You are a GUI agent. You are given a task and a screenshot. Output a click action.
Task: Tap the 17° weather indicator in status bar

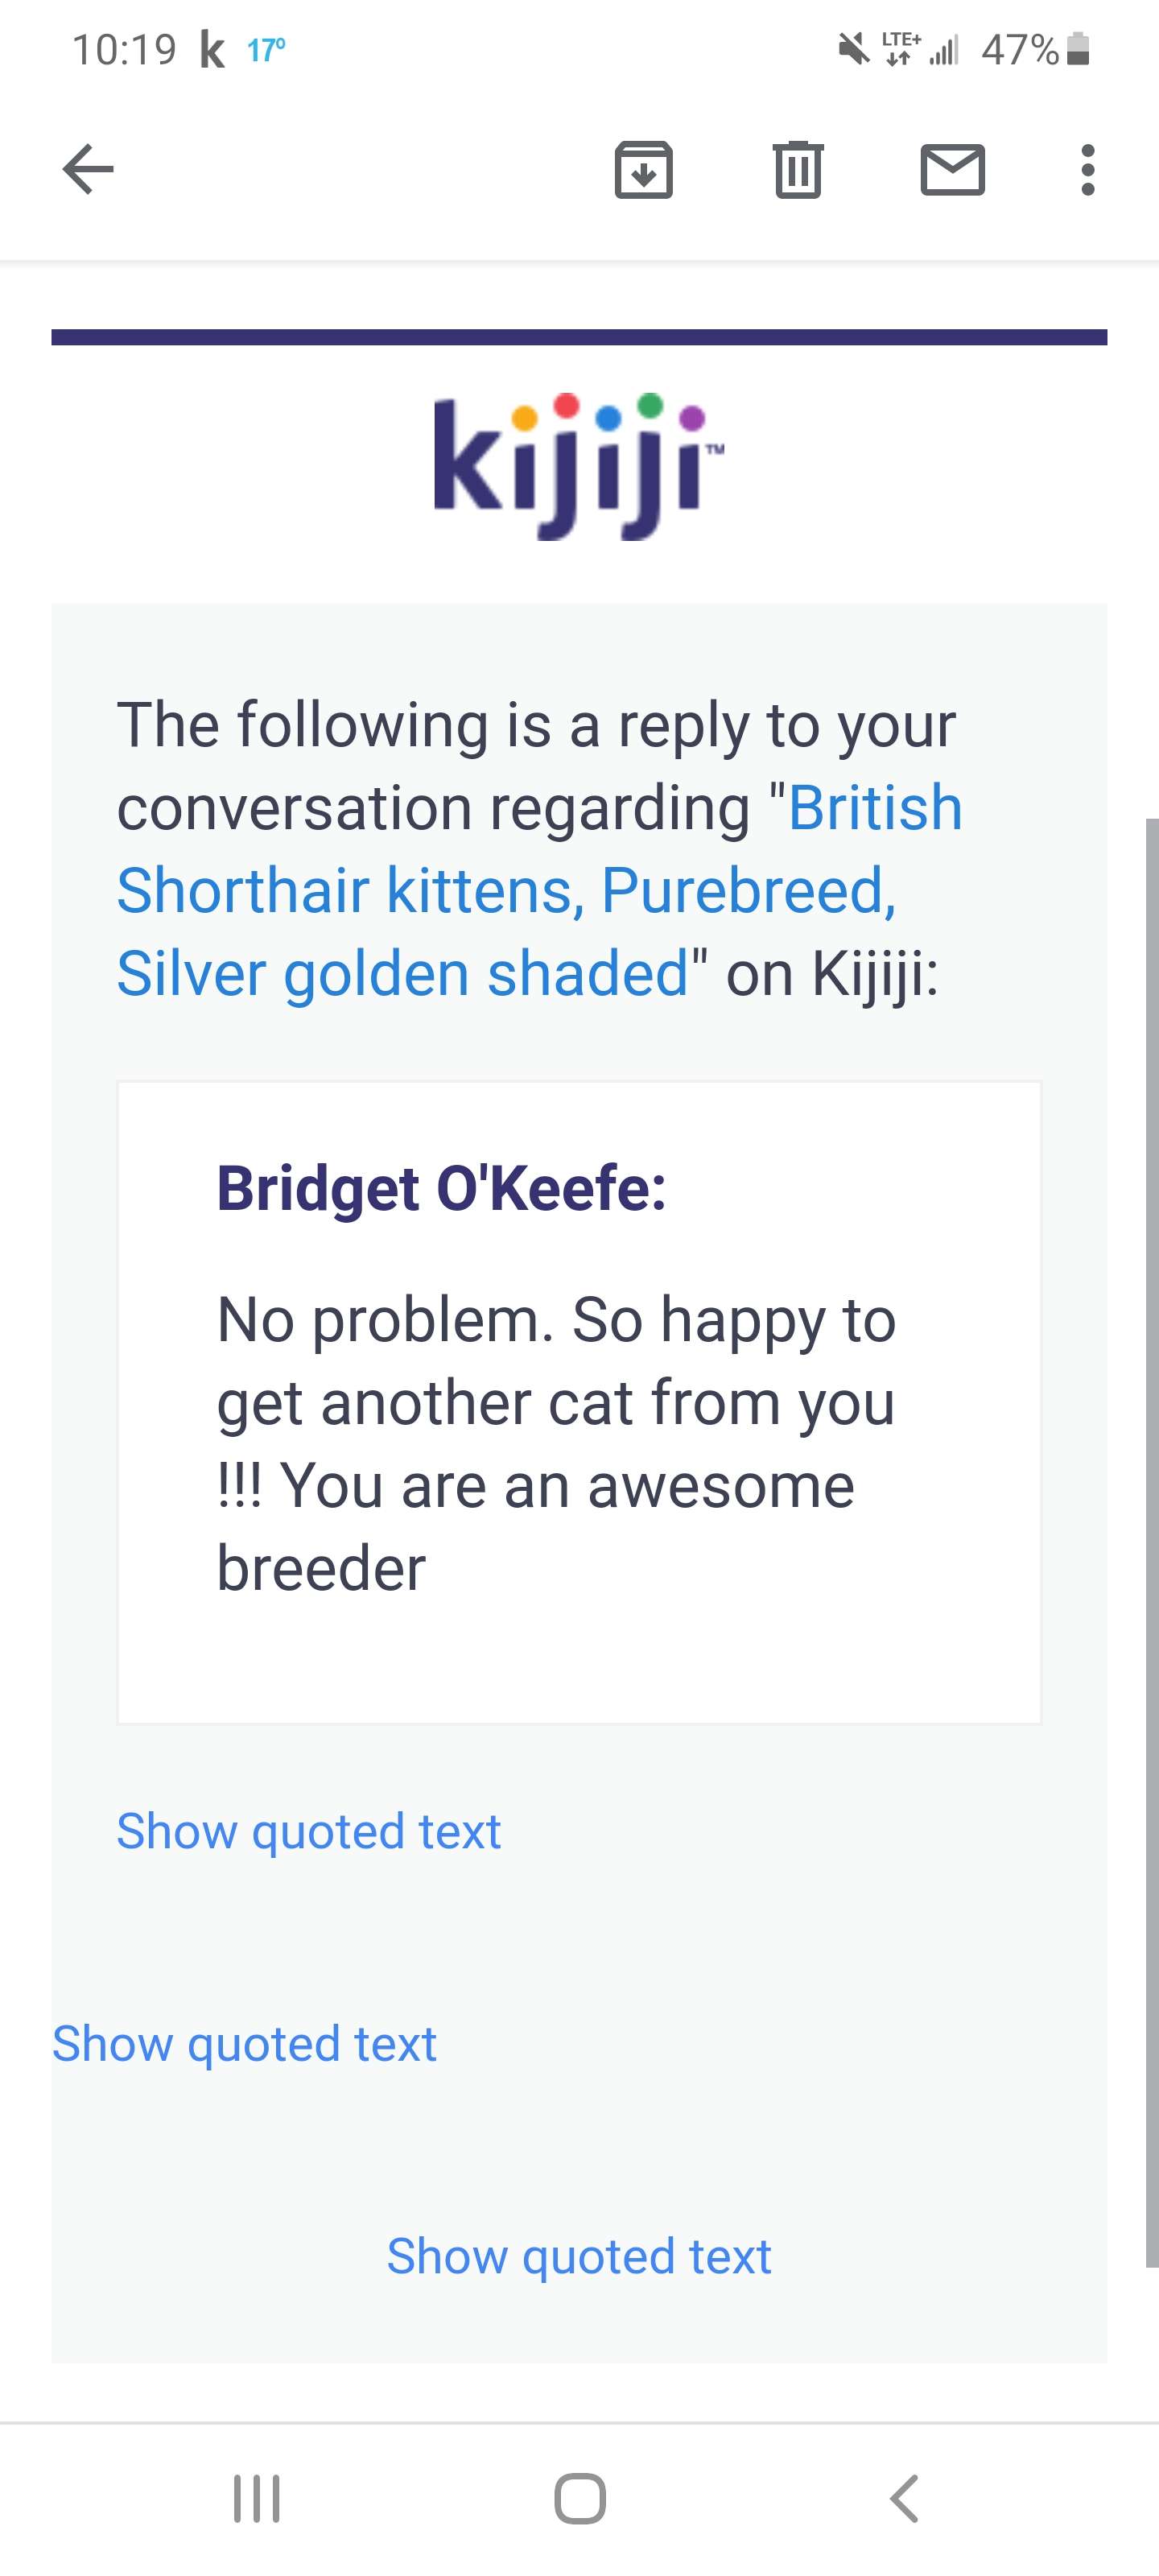tap(266, 49)
